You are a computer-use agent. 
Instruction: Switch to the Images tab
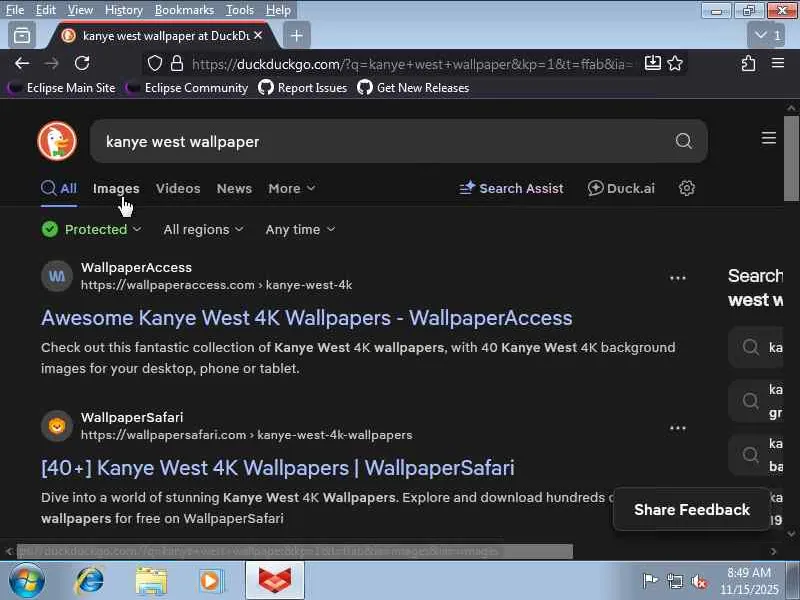pyautogui.click(x=116, y=188)
